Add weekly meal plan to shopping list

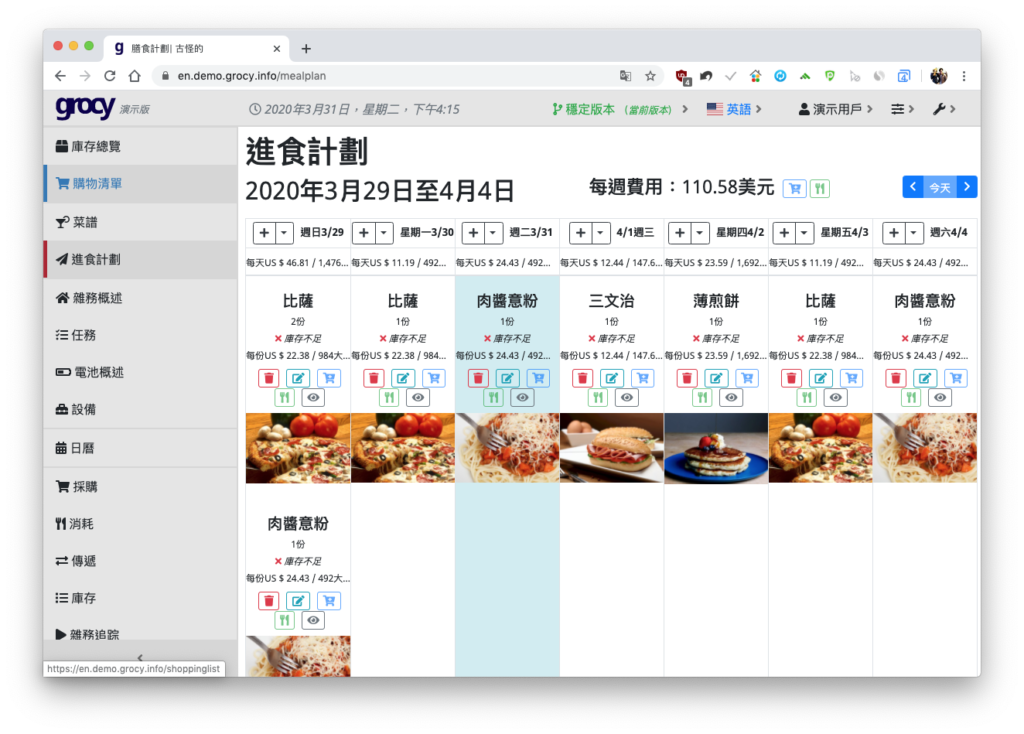[794, 189]
